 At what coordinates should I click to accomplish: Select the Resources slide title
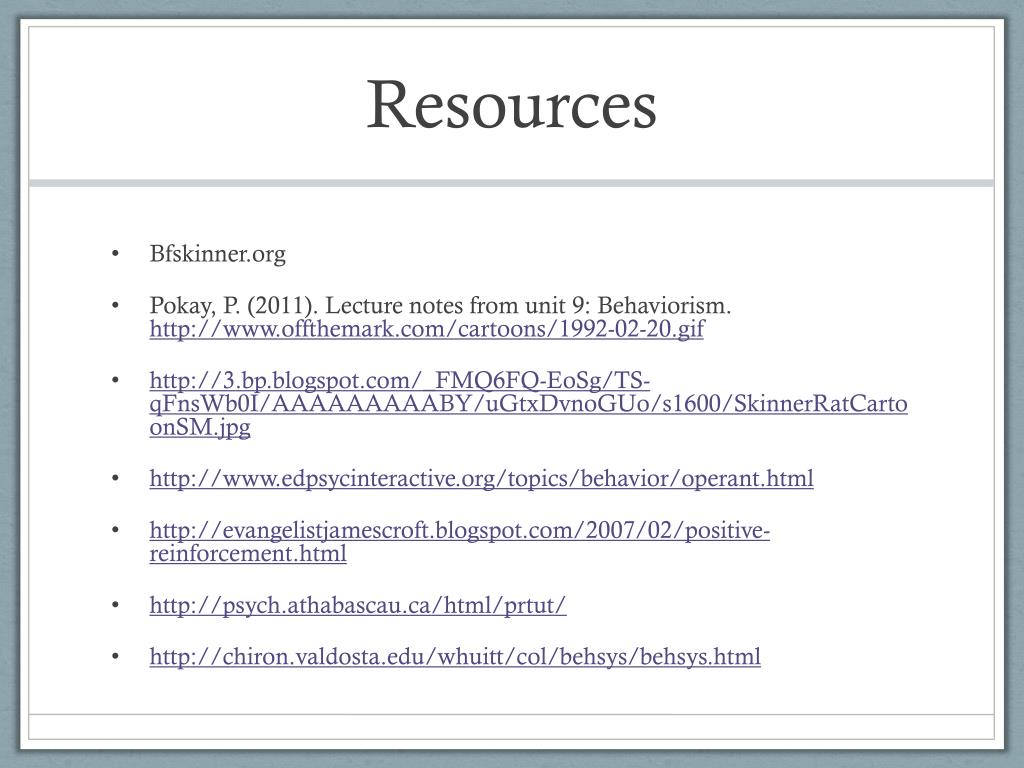(511, 104)
